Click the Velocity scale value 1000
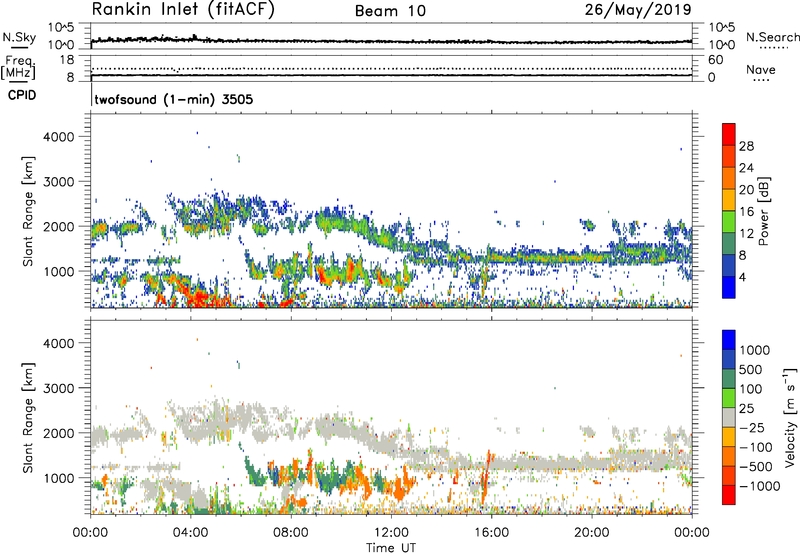The width and height of the screenshot is (800, 554). tap(755, 350)
